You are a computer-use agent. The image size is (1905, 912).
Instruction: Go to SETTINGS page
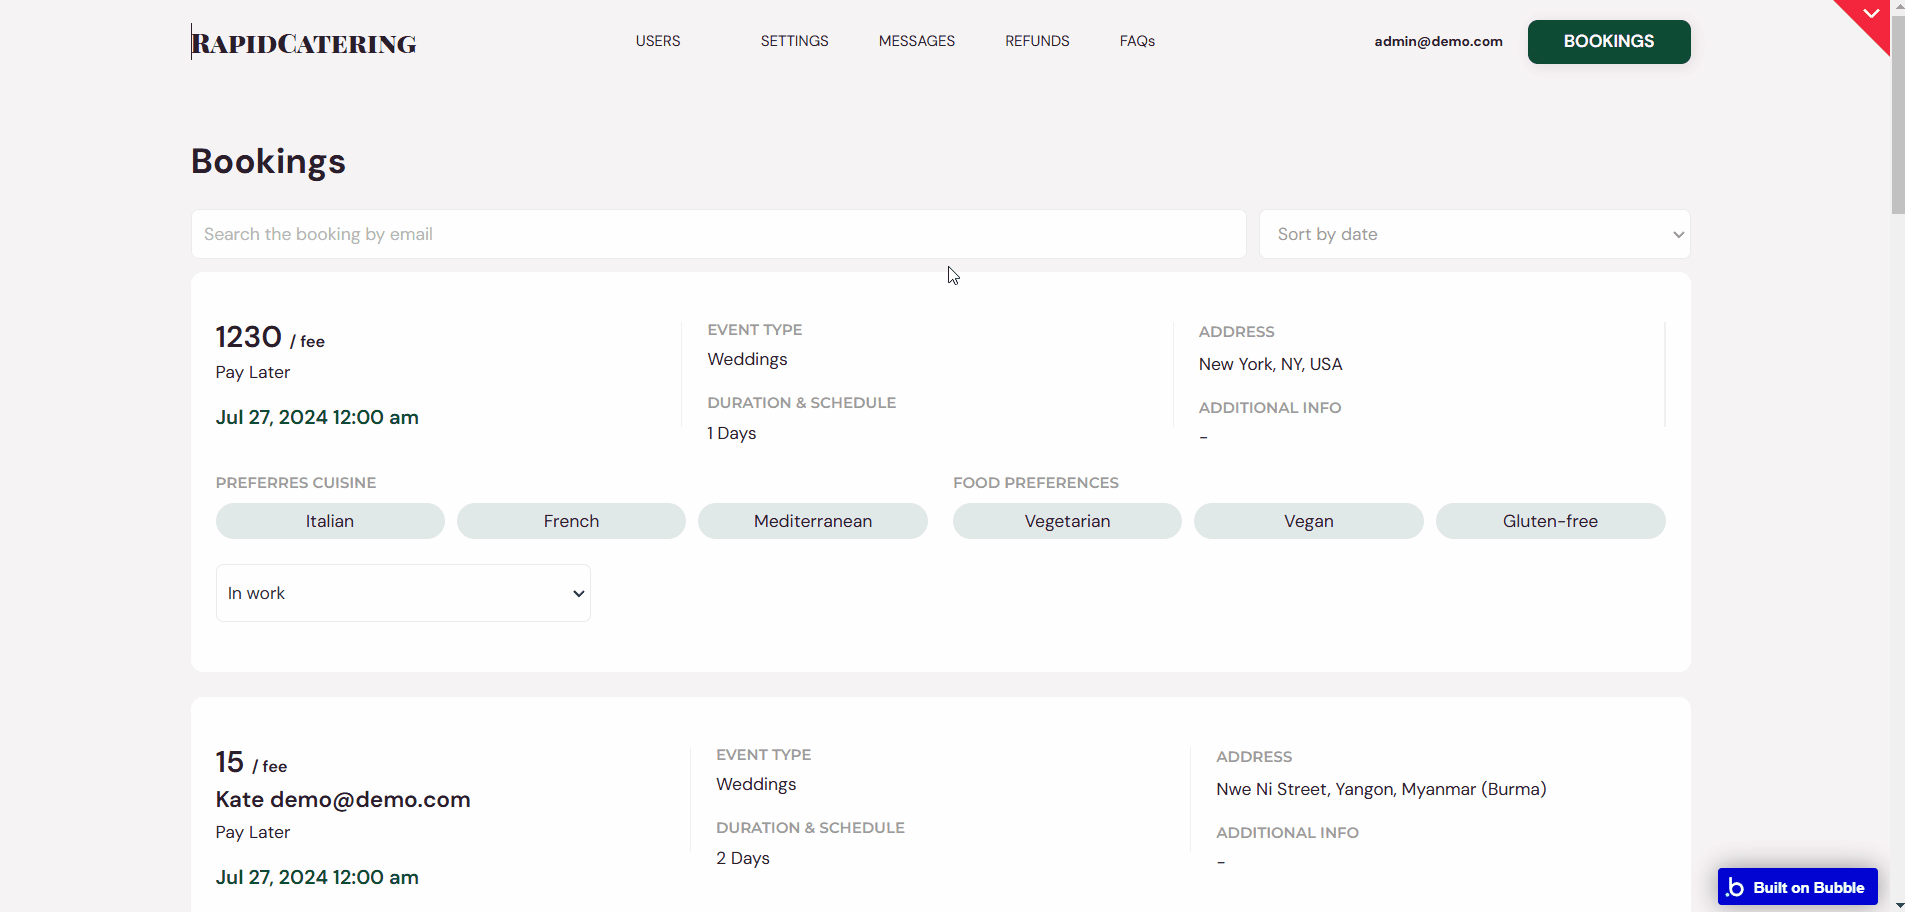click(x=794, y=41)
